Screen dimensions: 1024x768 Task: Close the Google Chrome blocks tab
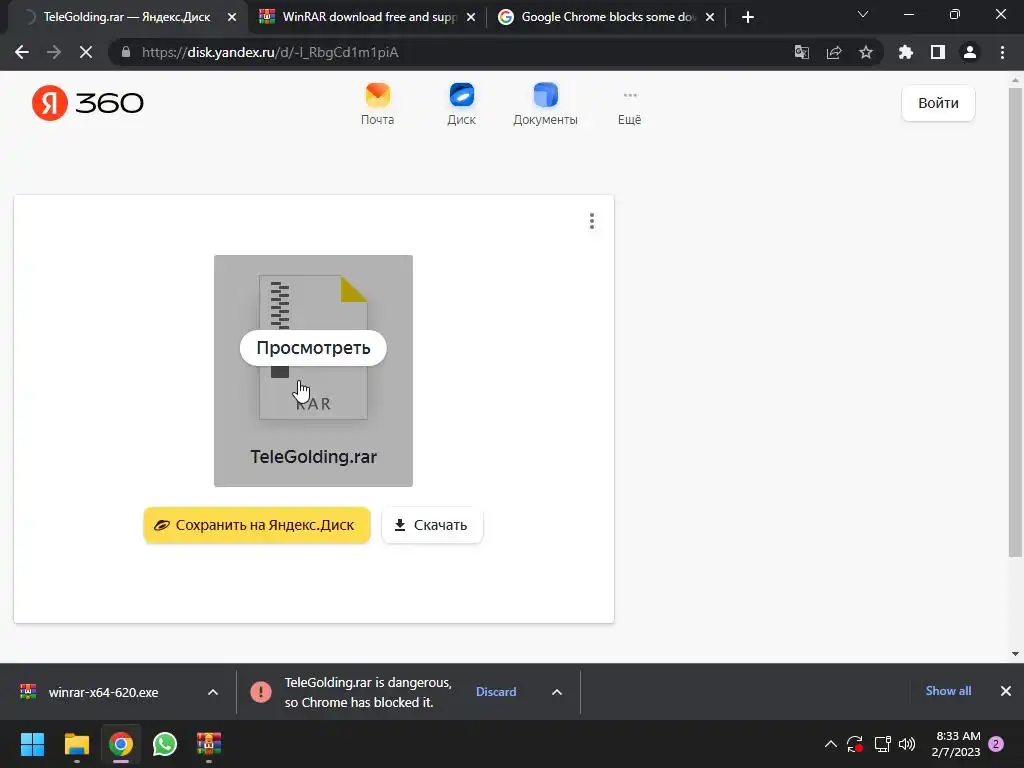(x=710, y=18)
